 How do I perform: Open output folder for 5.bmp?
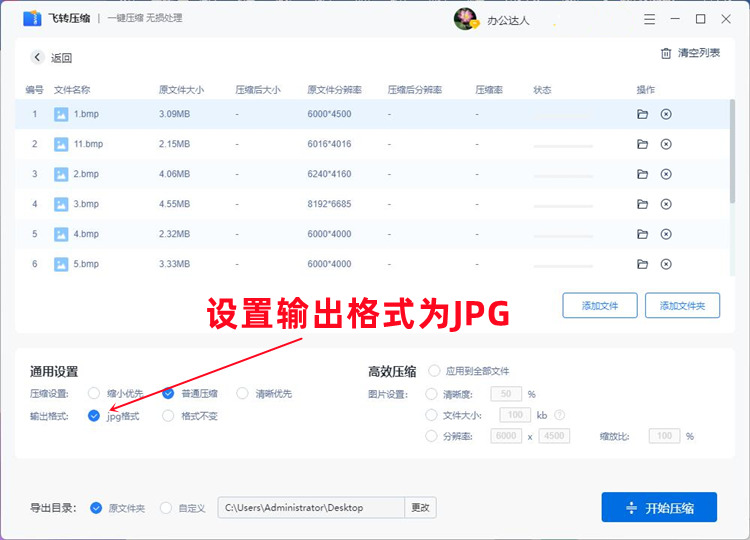(642, 264)
